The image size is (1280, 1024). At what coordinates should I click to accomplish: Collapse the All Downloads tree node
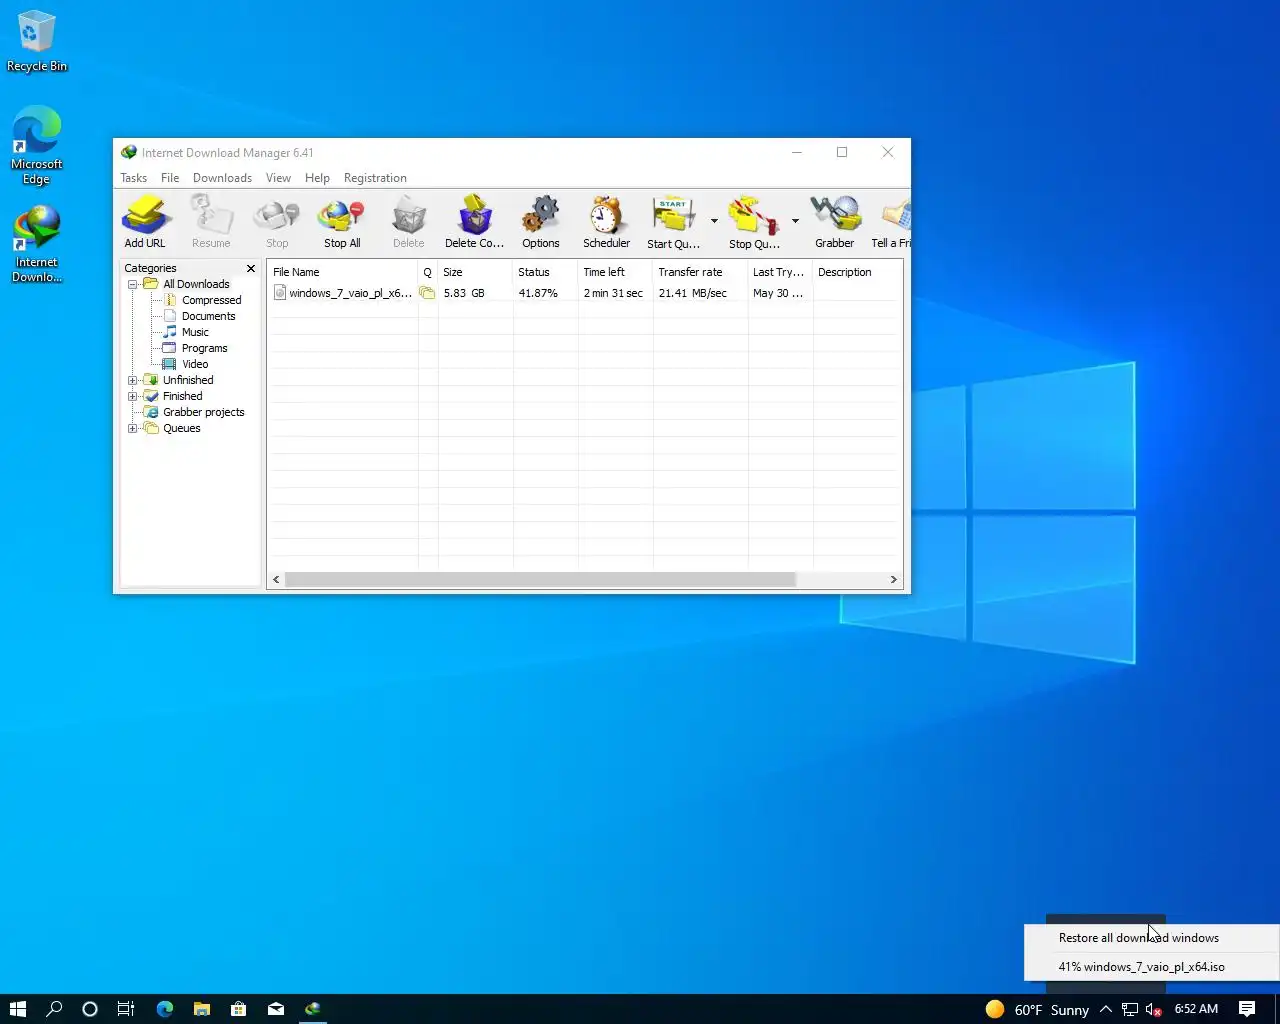point(133,284)
